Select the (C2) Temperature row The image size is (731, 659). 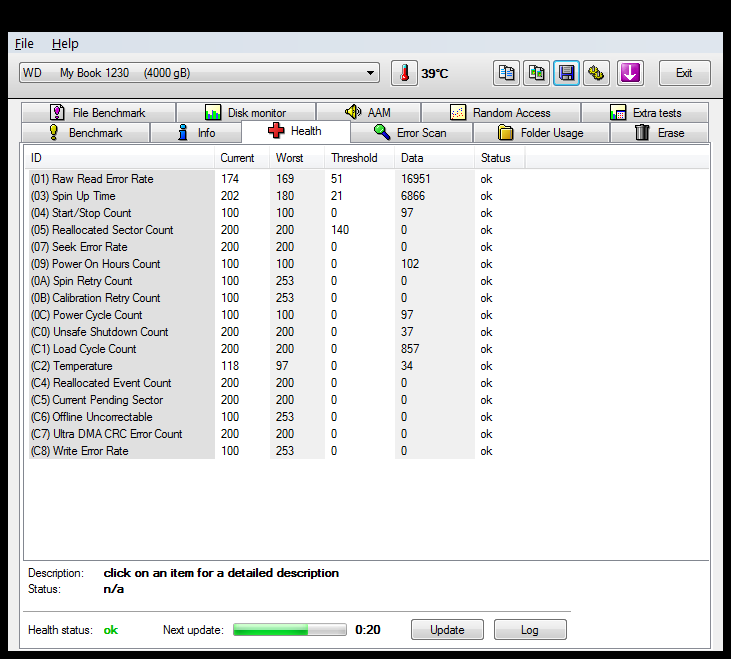pyautogui.click(x=275, y=366)
